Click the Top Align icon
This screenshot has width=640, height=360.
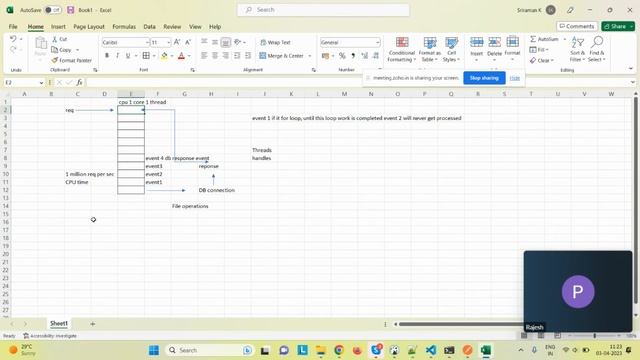pos(204,42)
